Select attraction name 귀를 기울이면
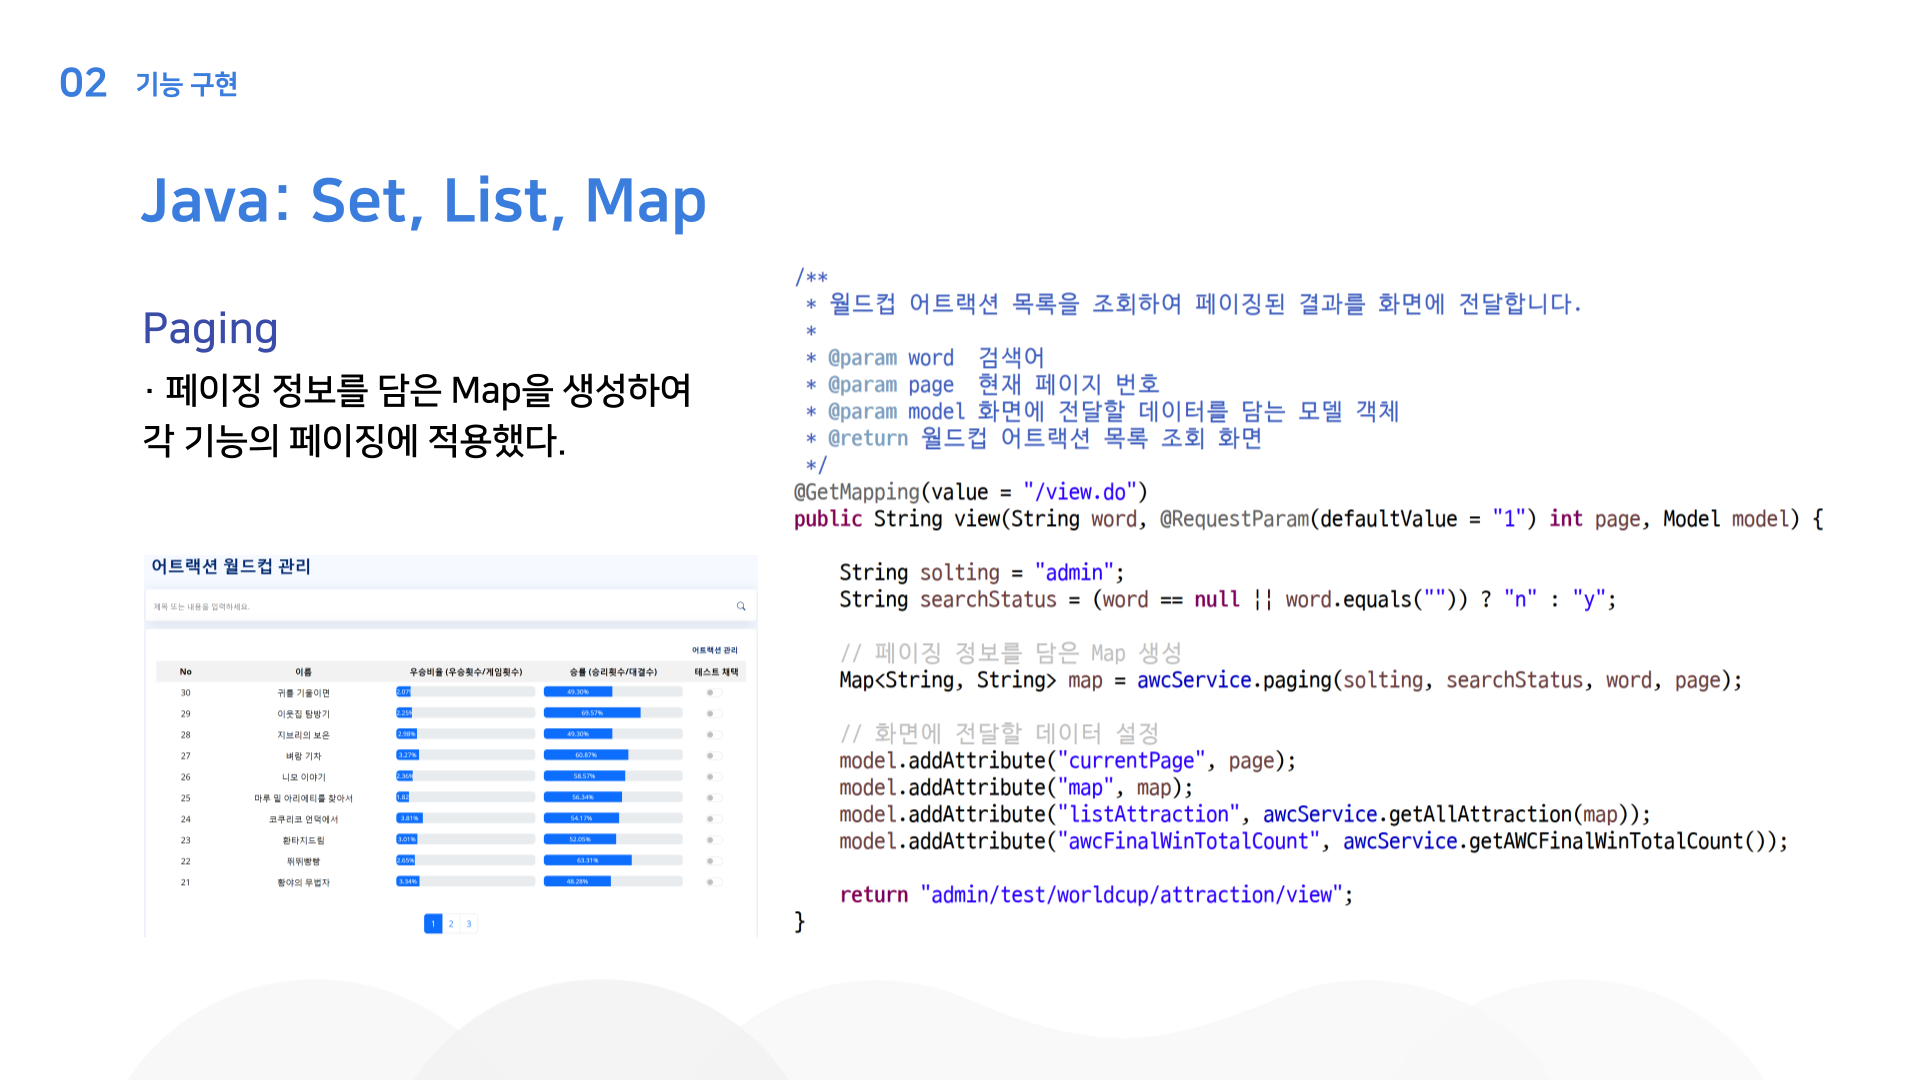Viewport: 1920px width, 1080px height. [x=303, y=692]
